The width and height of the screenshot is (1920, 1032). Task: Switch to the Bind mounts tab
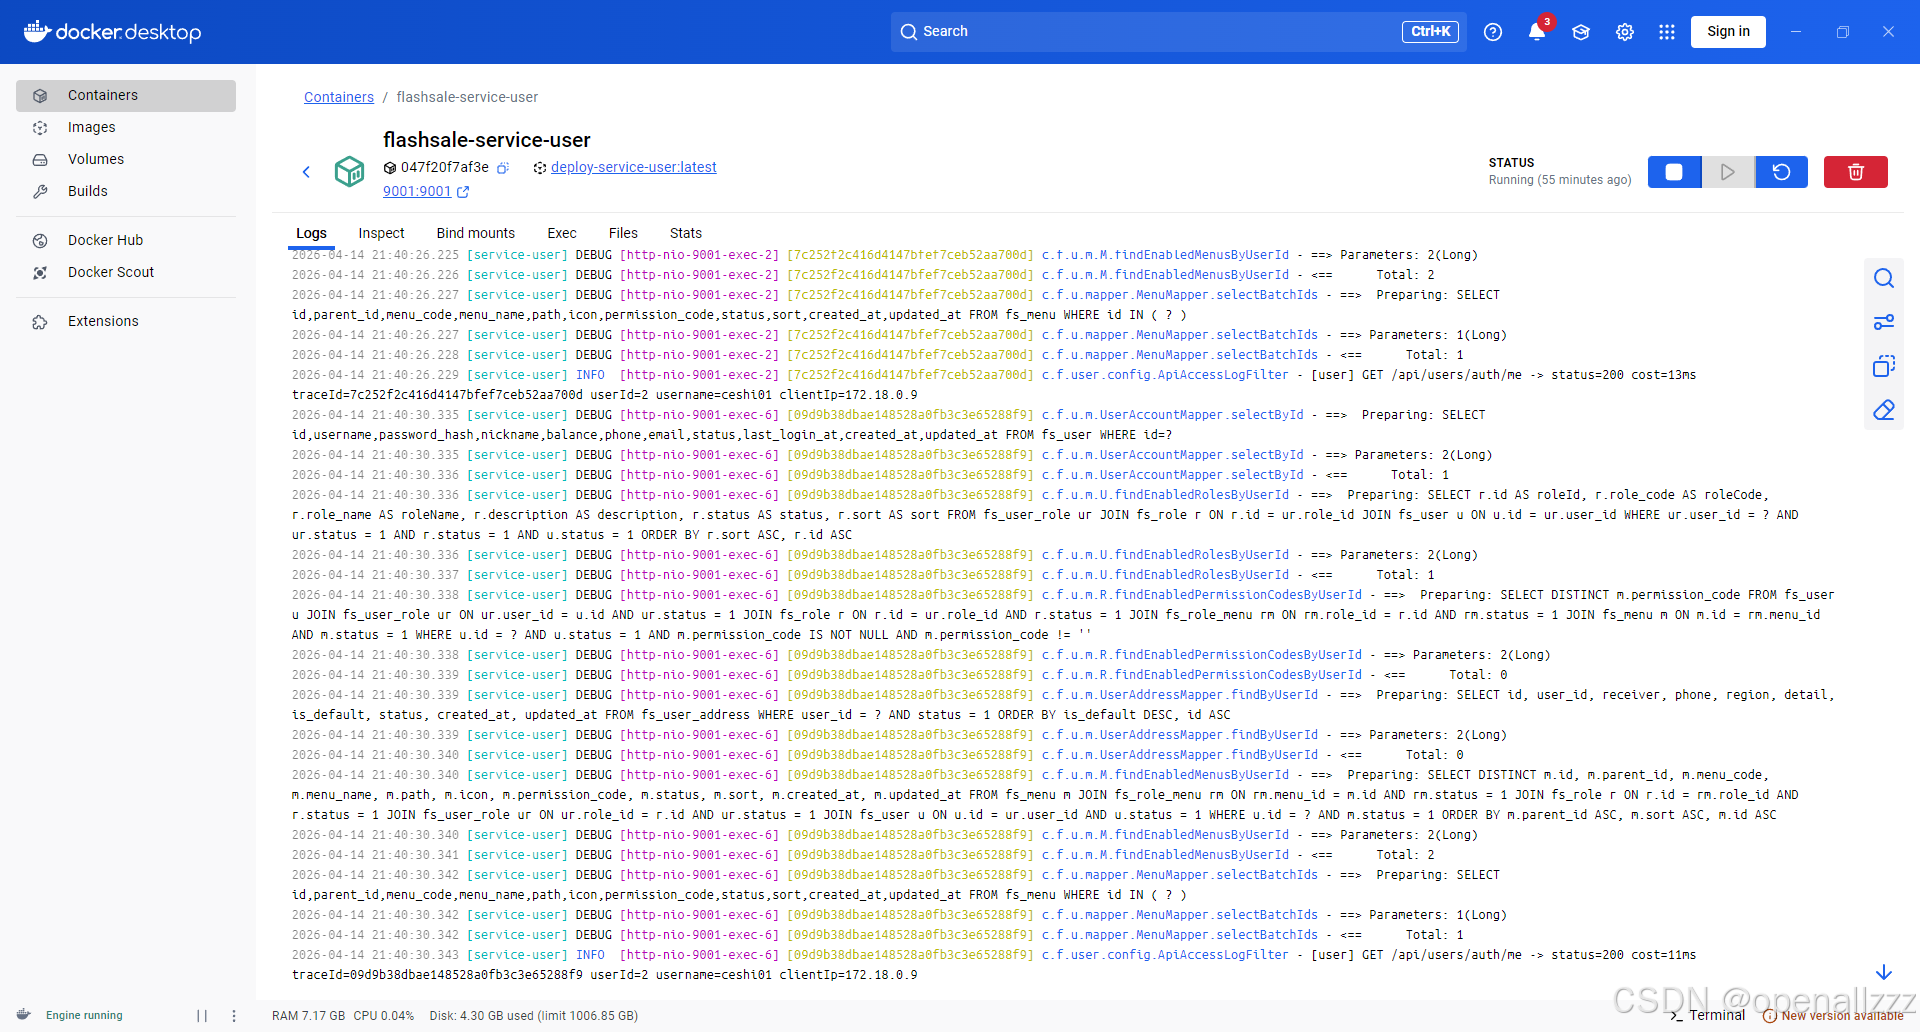pos(476,233)
